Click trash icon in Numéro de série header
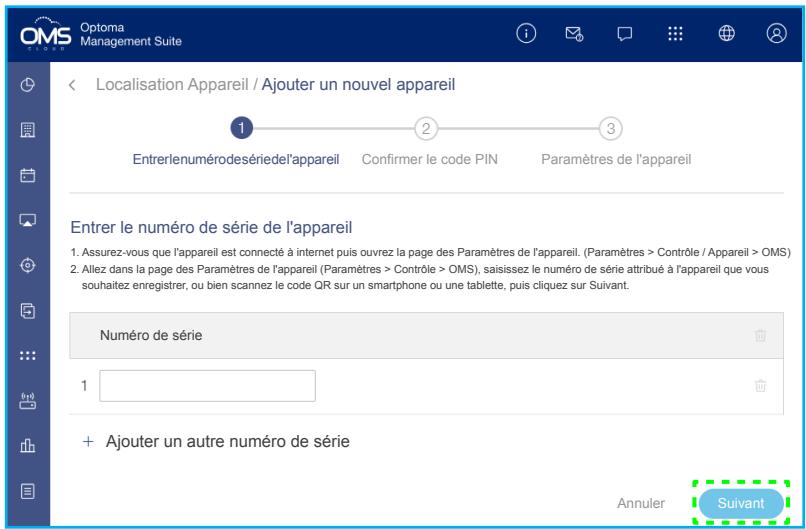 pyautogui.click(x=760, y=335)
